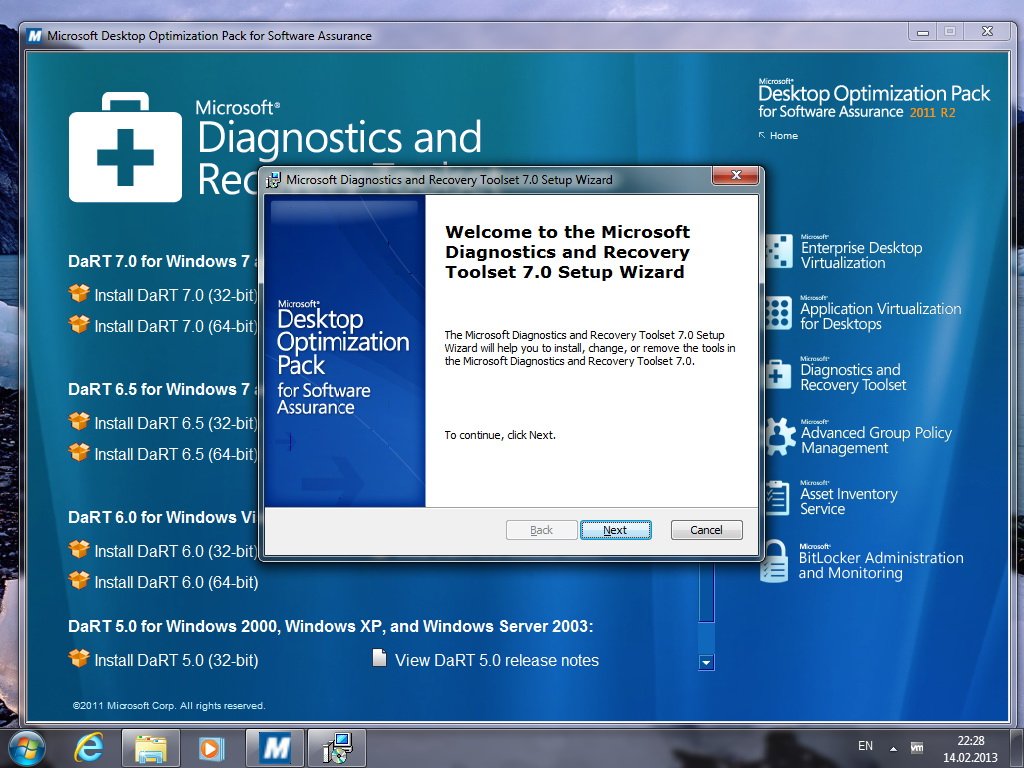Launch Internet Explorer from the taskbar
1024x768 pixels.
(88, 747)
